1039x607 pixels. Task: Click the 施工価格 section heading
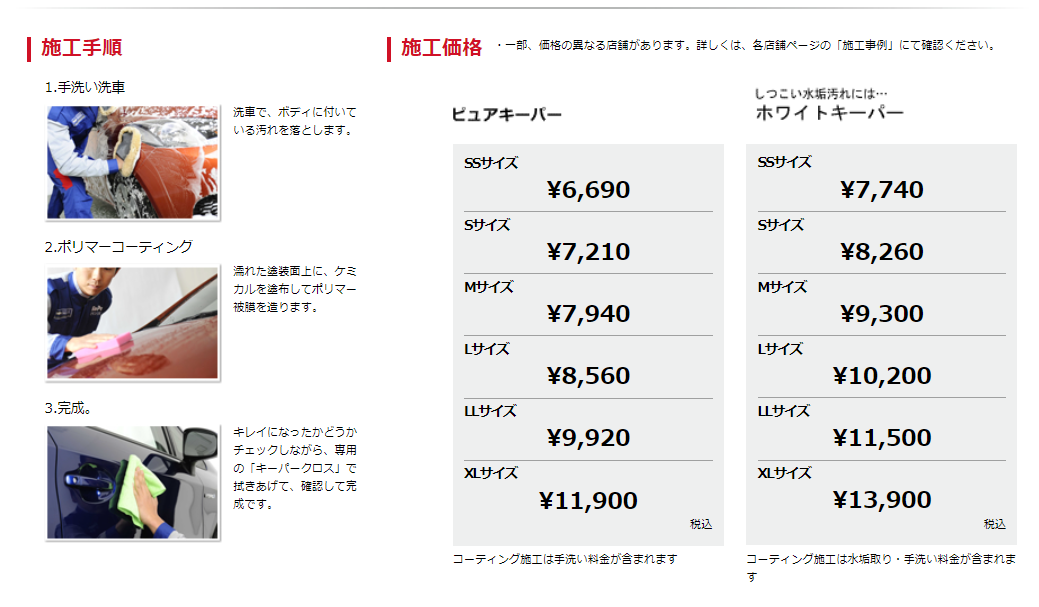point(441,47)
